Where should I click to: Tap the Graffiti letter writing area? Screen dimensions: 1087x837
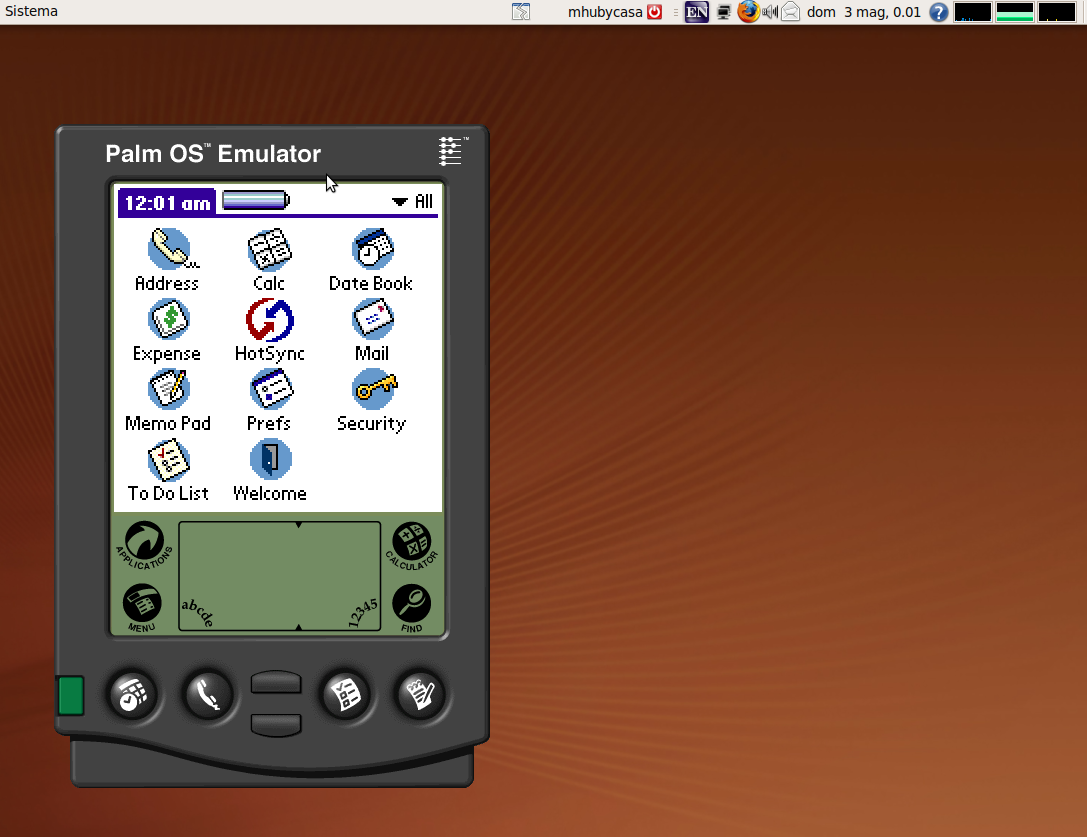[x=238, y=576]
